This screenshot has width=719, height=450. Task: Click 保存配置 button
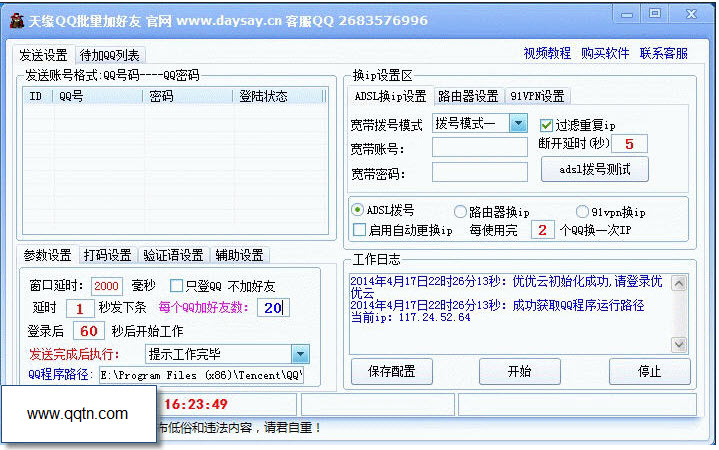[x=392, y=371]
